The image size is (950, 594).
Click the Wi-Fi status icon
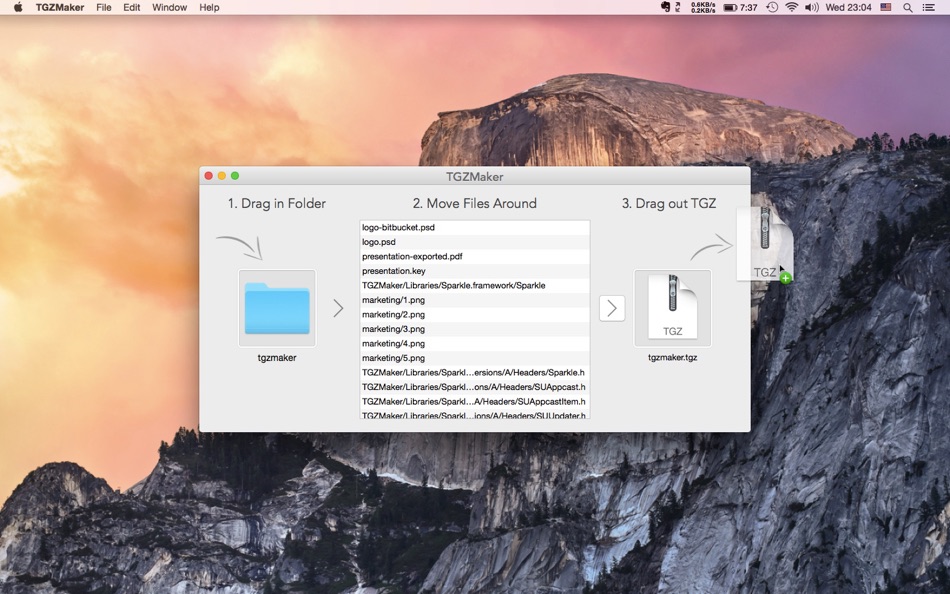tap(793, 7)
